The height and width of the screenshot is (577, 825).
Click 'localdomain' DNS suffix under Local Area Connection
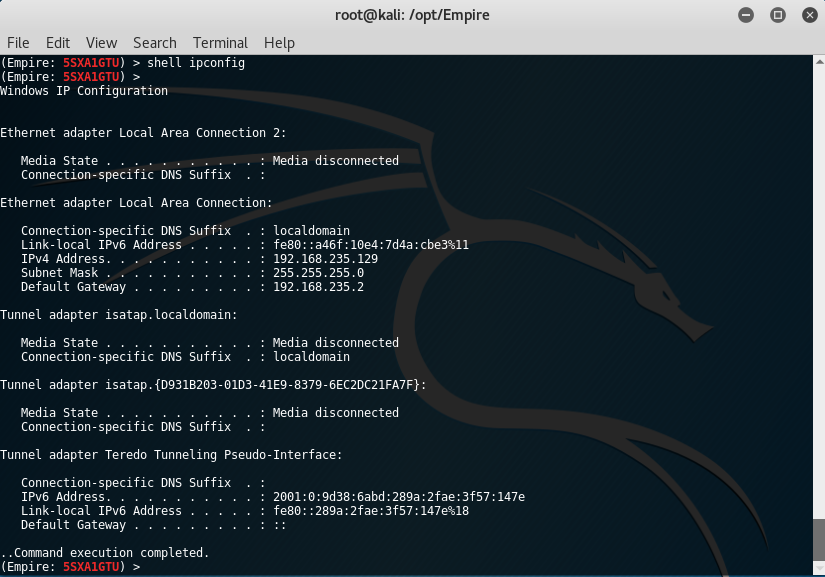(311, 230)
